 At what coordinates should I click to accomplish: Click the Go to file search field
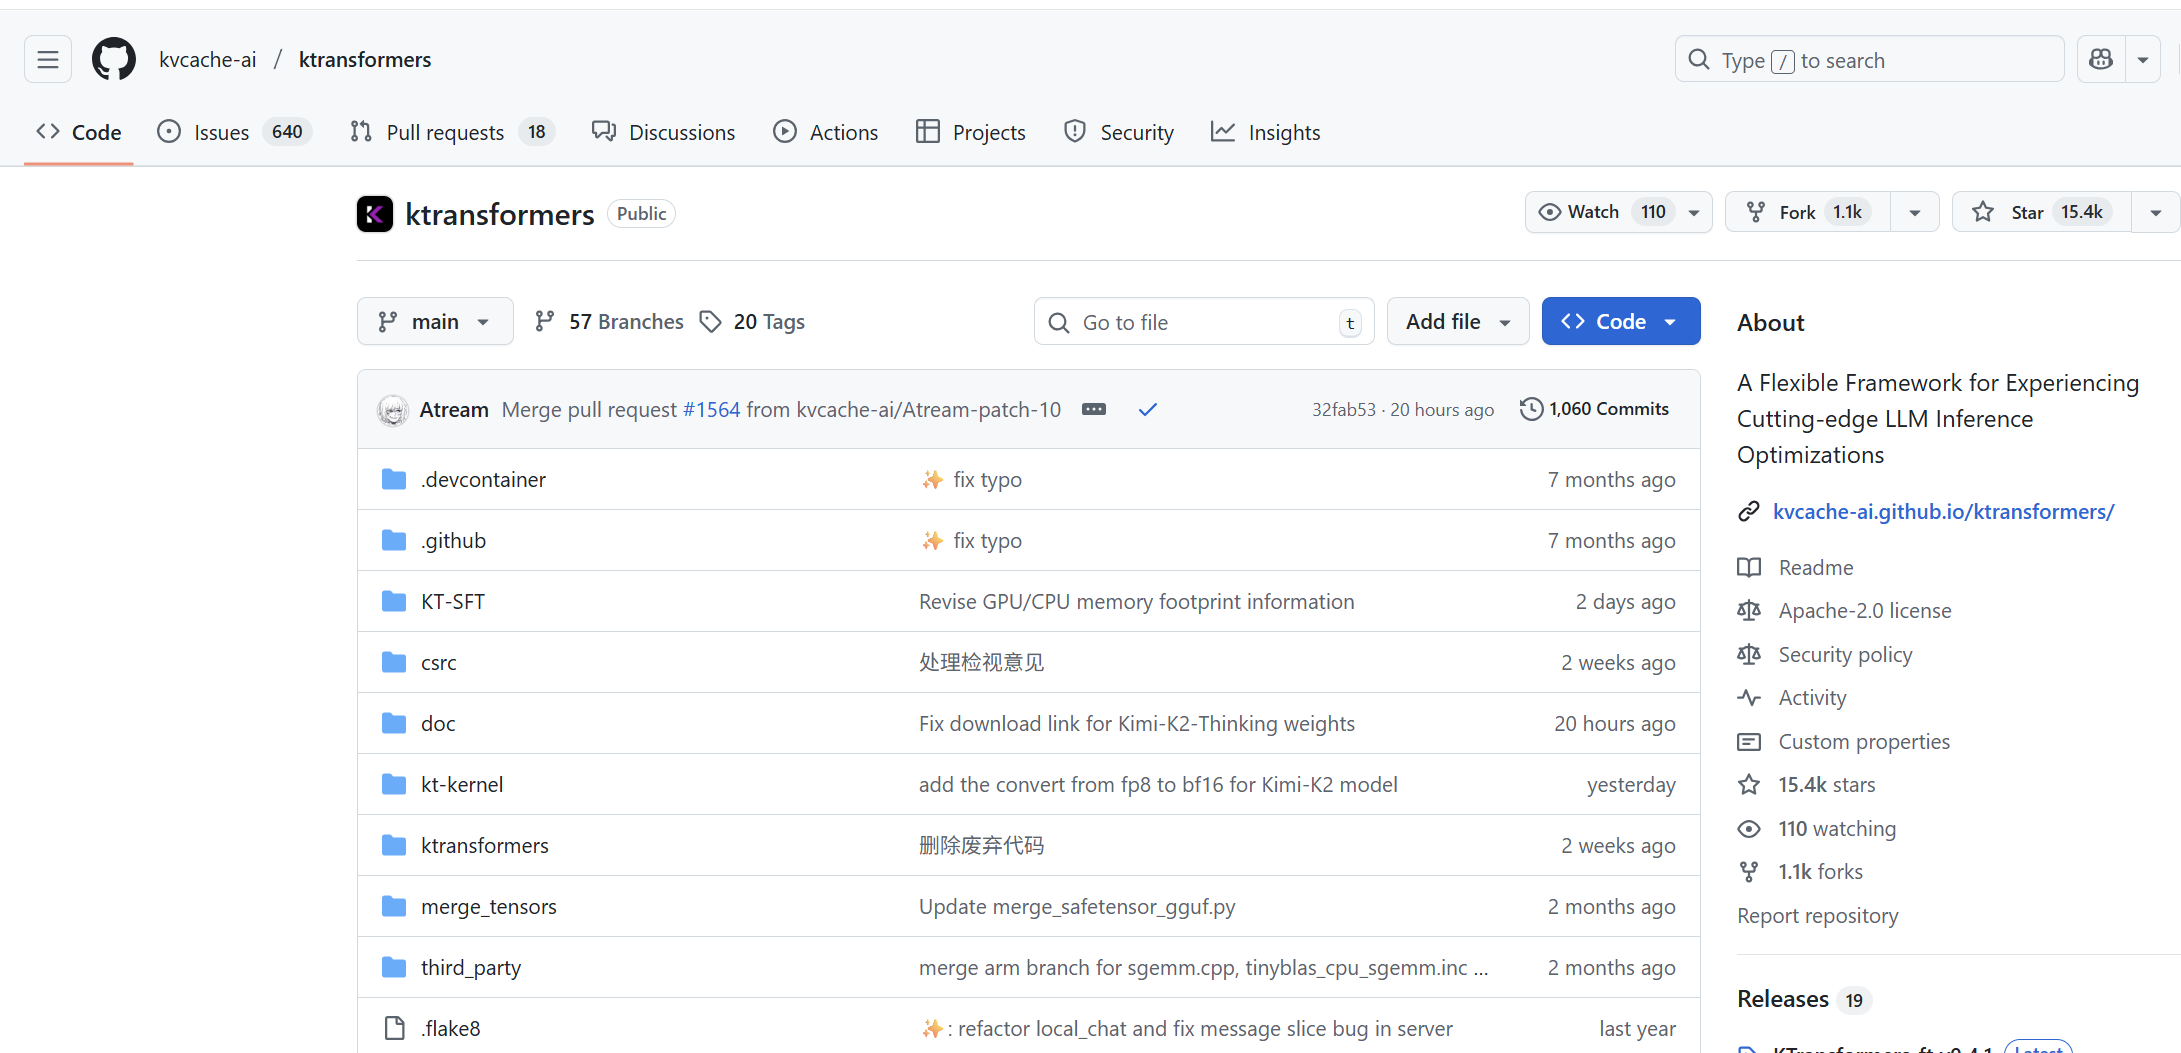pos(1203,322)
